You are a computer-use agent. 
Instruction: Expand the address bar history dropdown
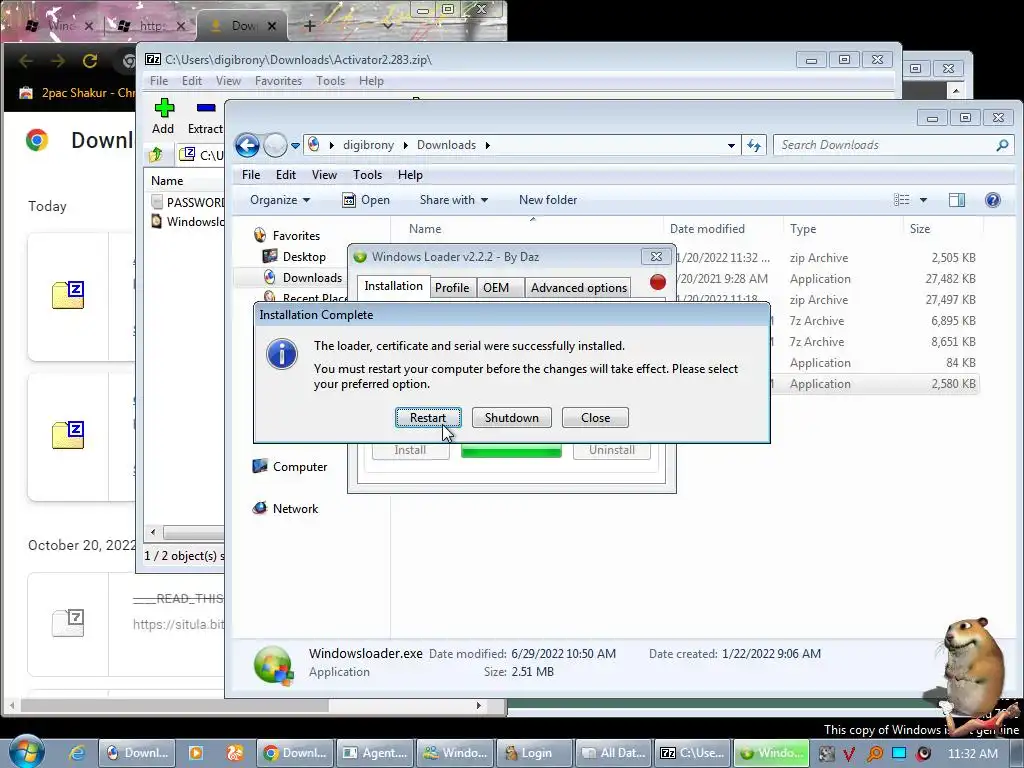point(731,146)
